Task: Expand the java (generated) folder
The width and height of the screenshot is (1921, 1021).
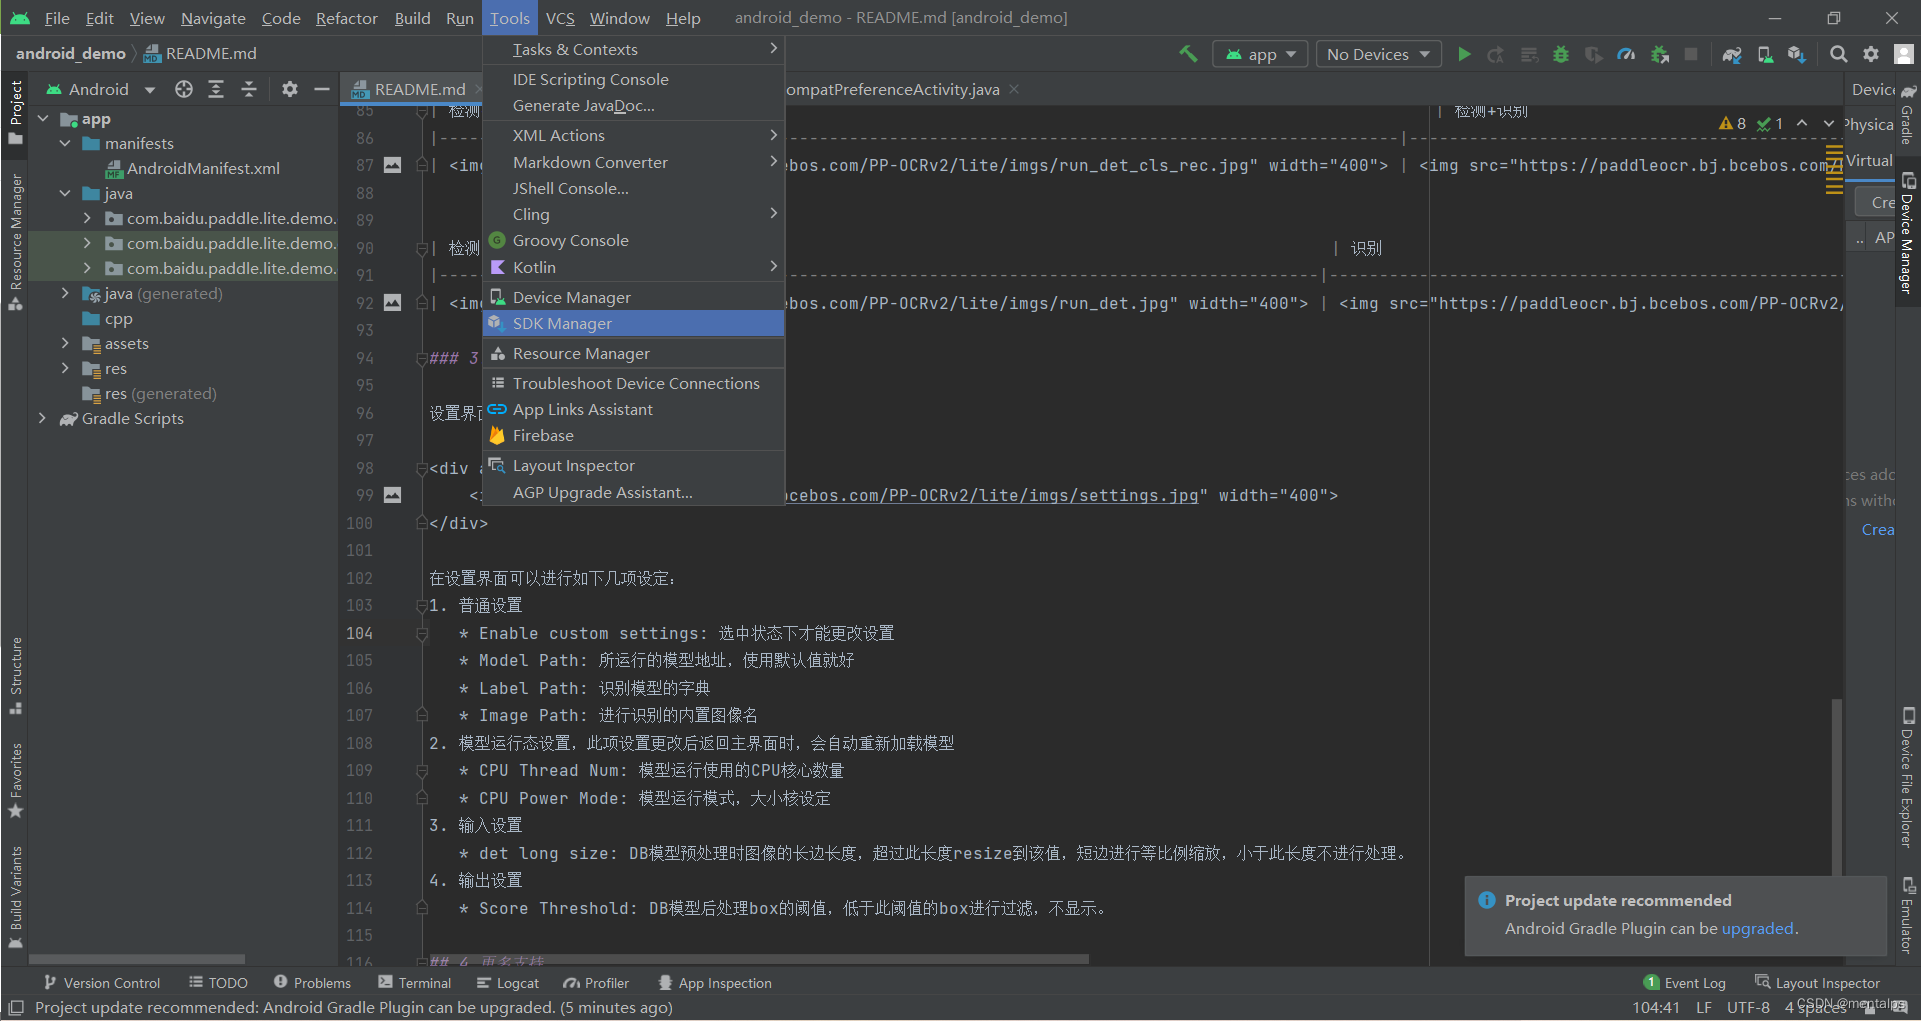Action: point(65,294)
